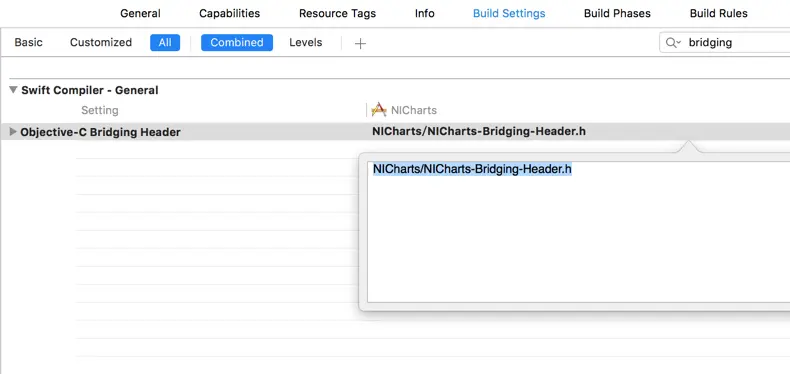
Task: Click the plus add setting button
Action: point(360,43)
